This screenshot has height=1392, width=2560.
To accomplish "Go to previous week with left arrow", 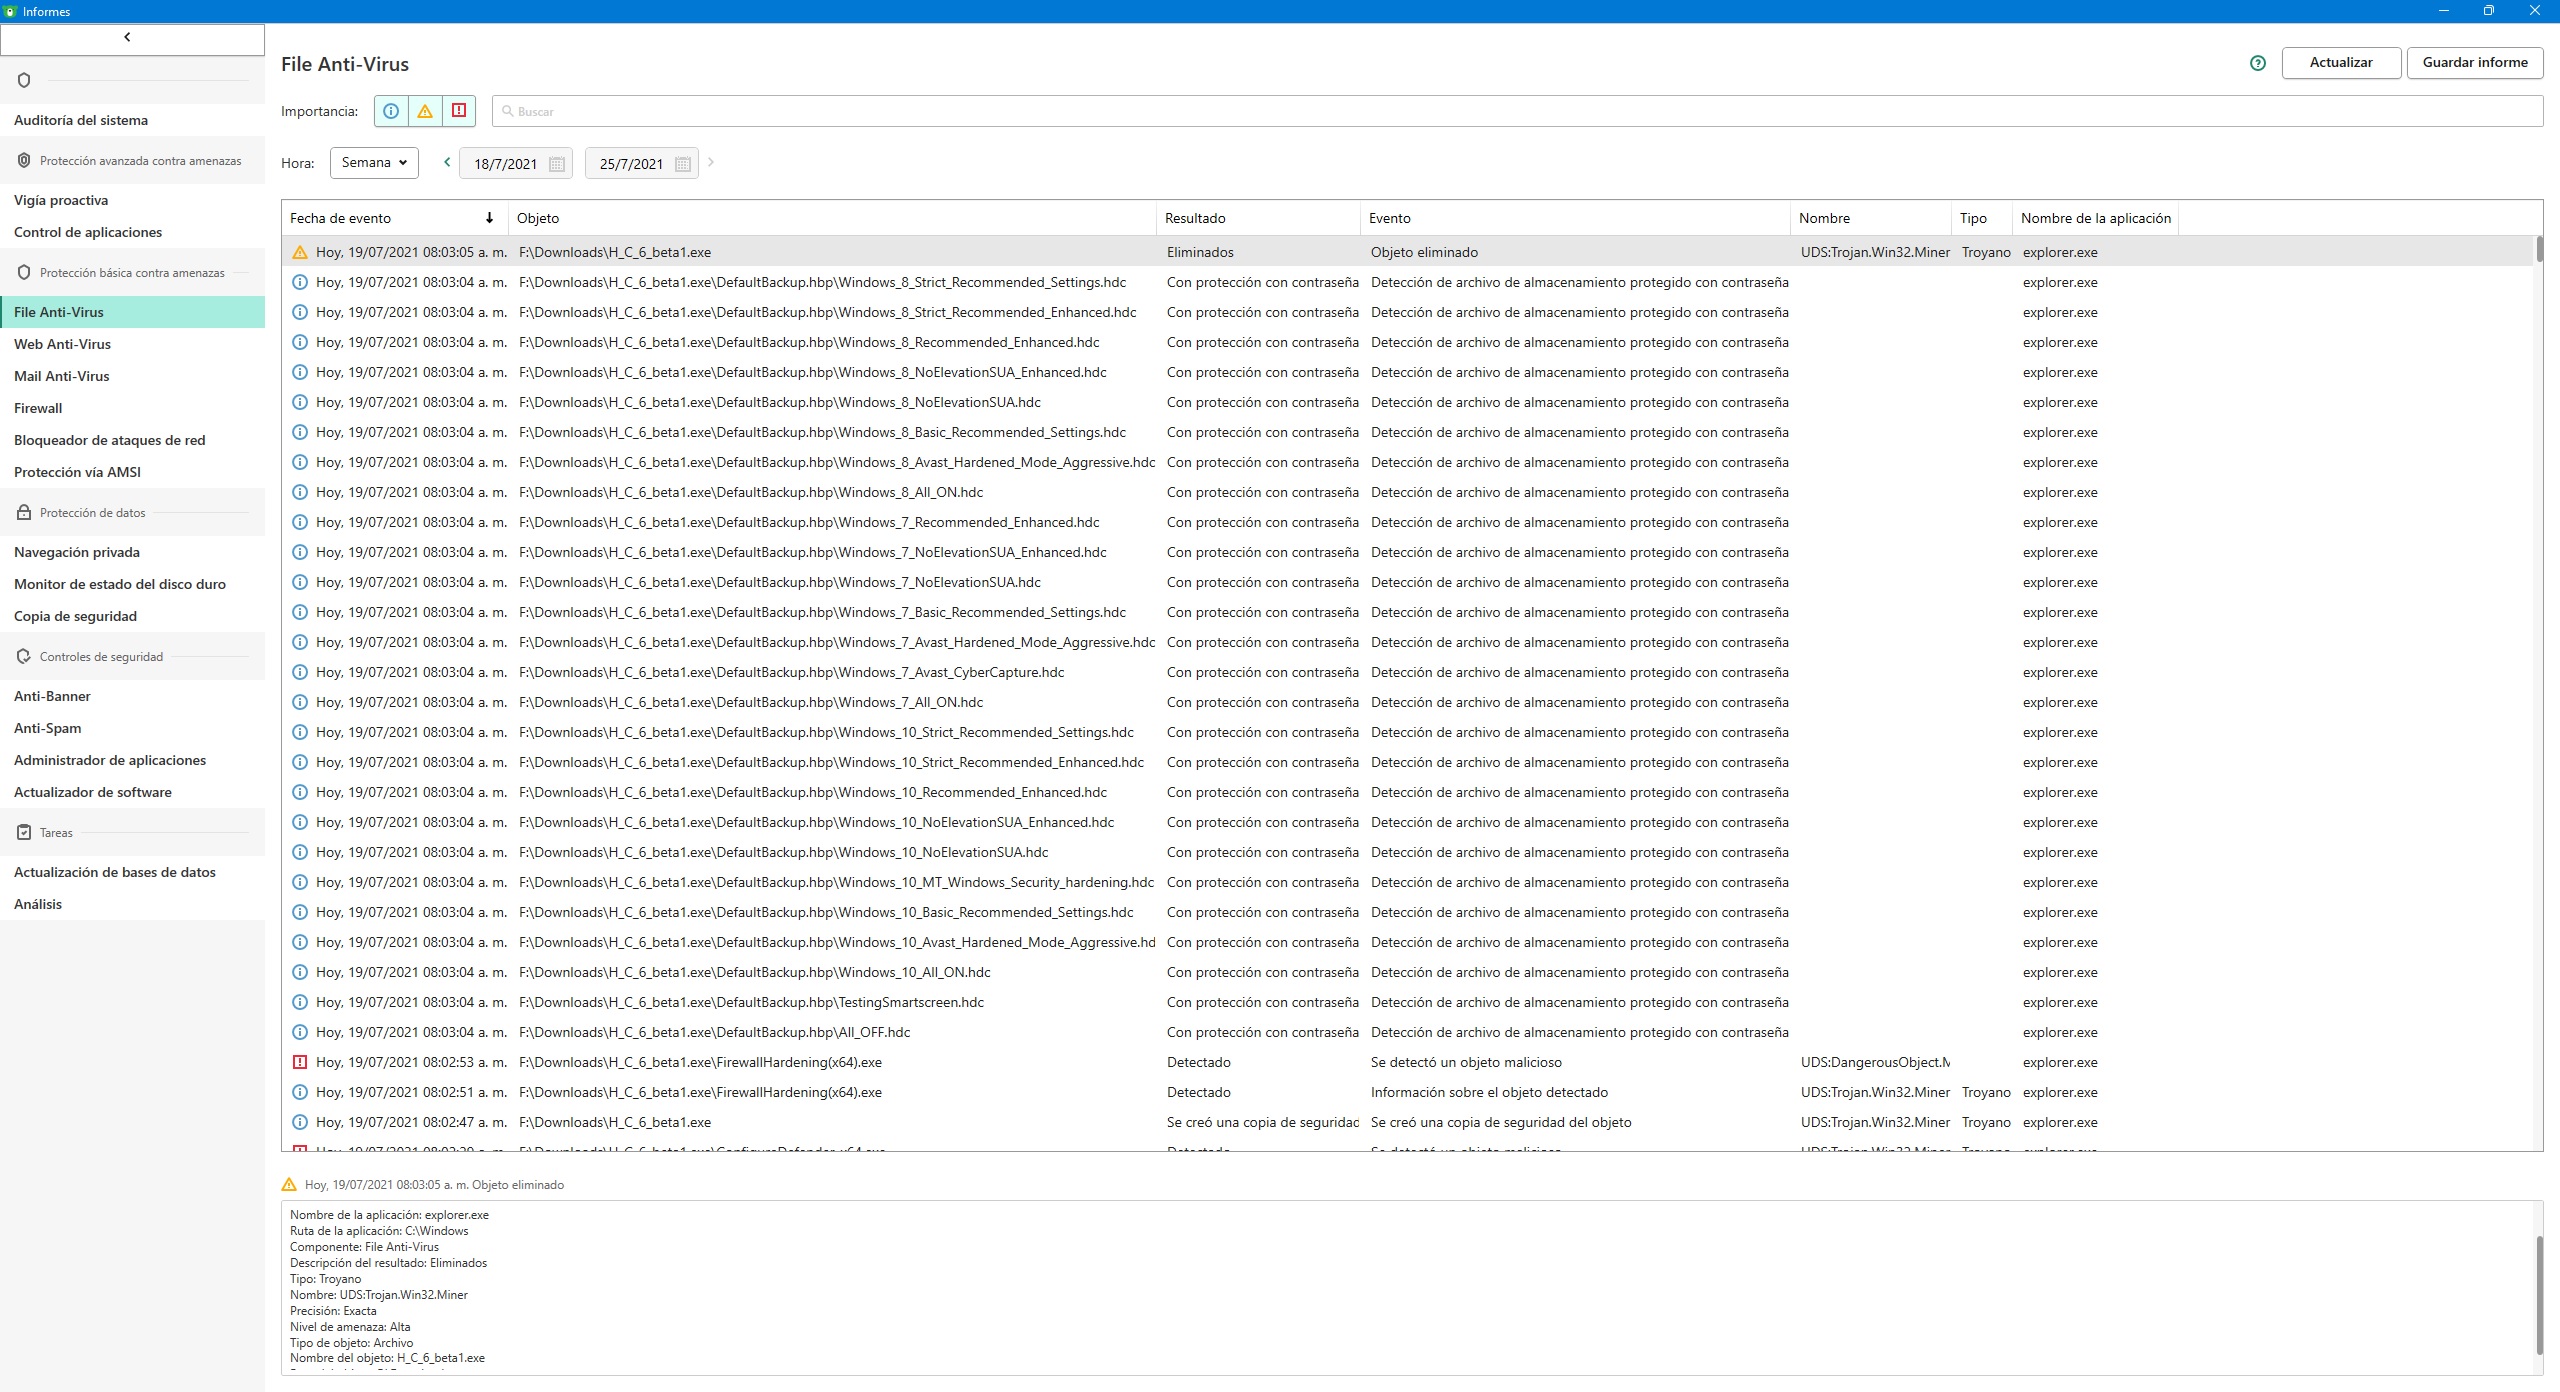I will tap(447, 162).
